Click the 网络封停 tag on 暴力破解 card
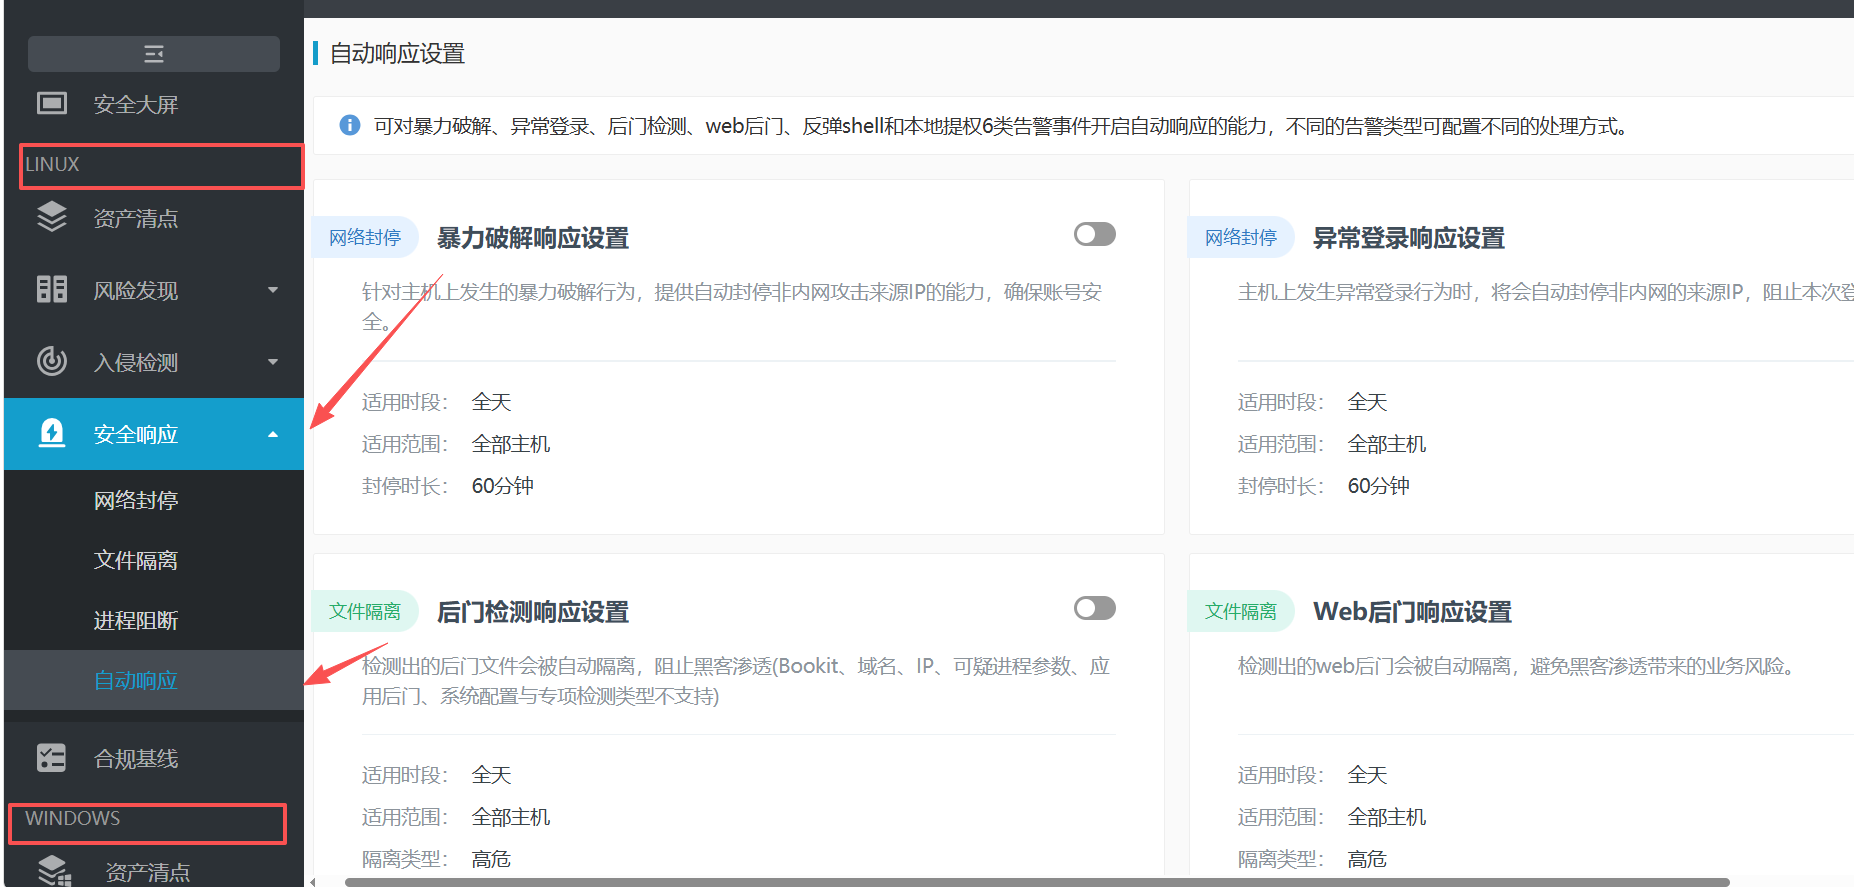 click(365, 237)
